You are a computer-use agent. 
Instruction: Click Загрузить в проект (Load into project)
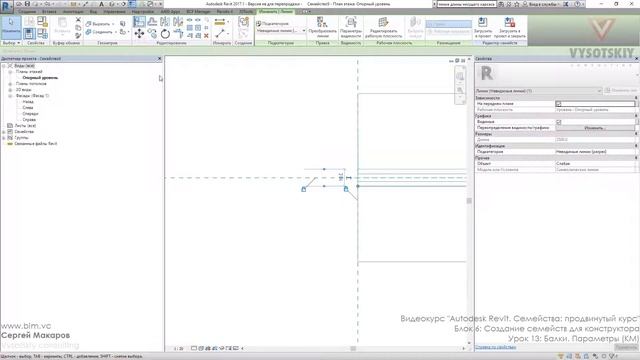click(x=483, y=27)
